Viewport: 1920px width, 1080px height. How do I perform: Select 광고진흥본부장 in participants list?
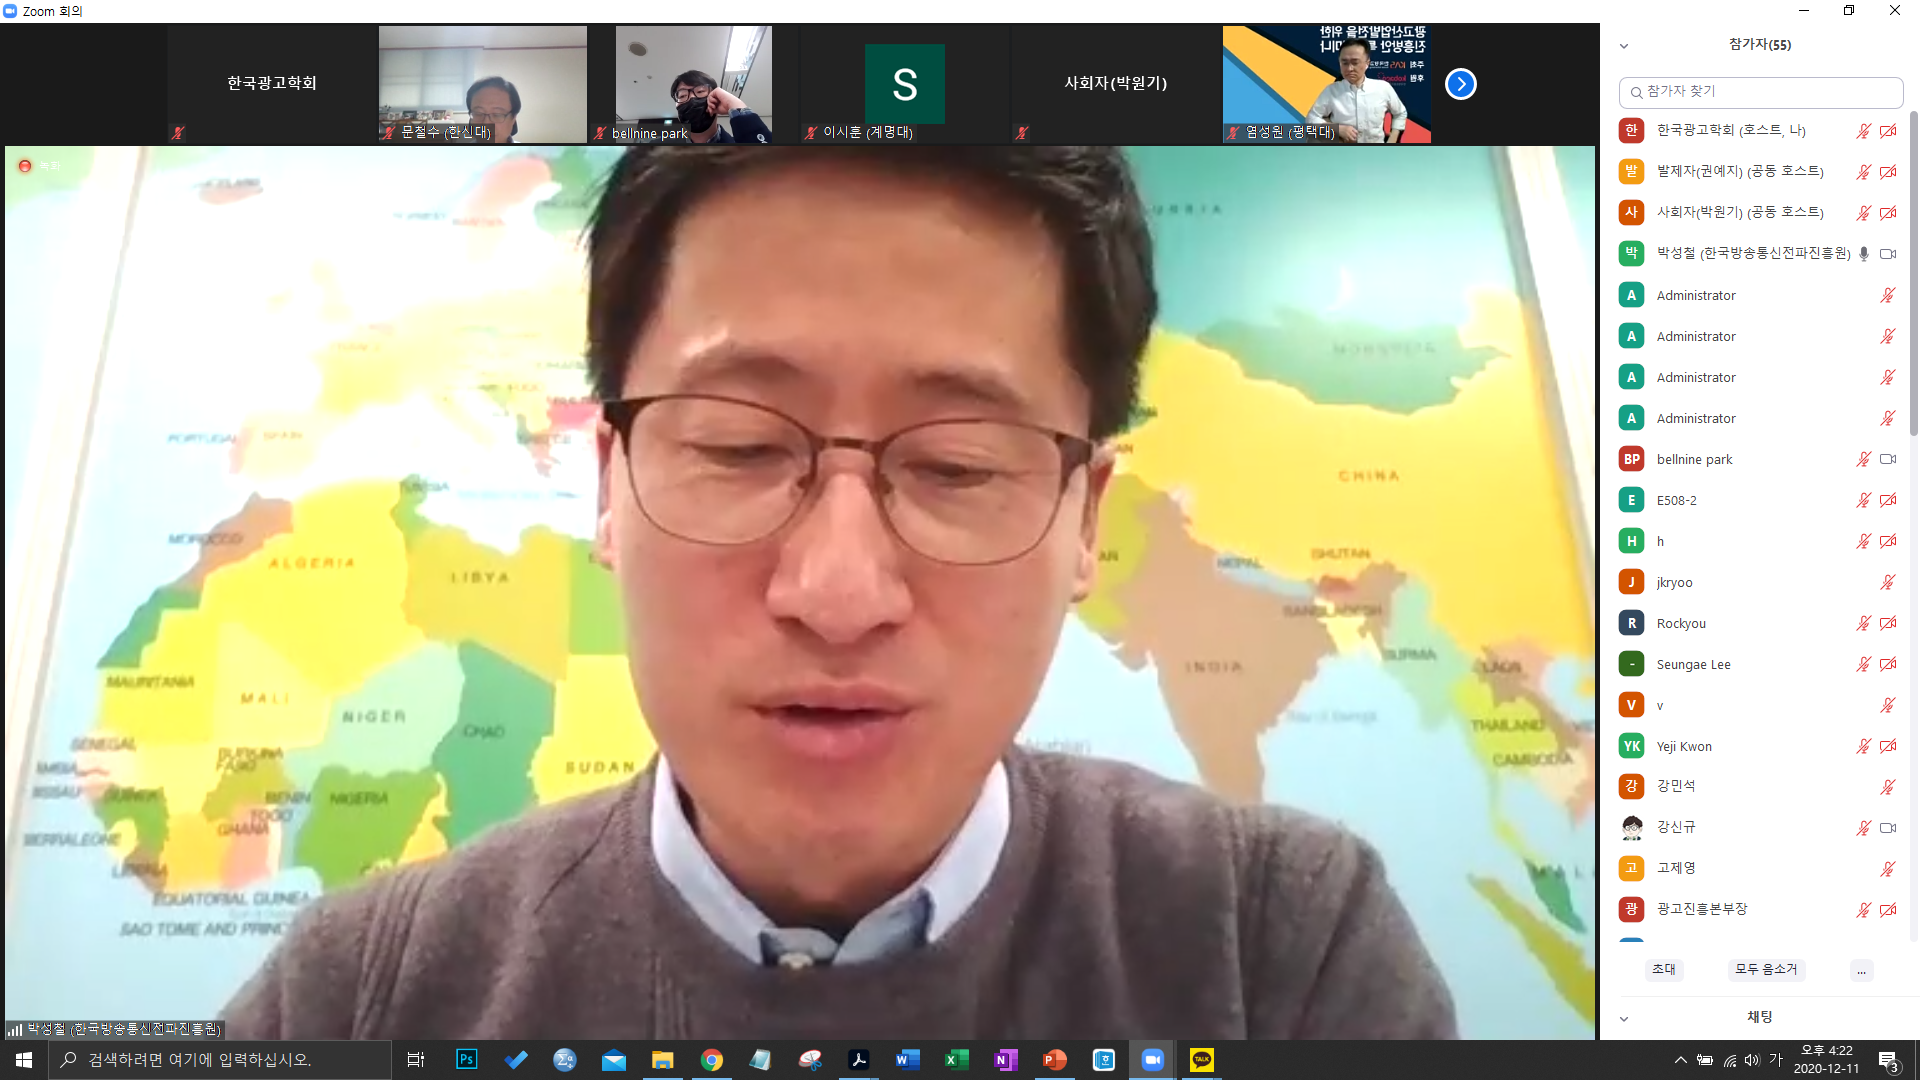tap(1760, 909)
